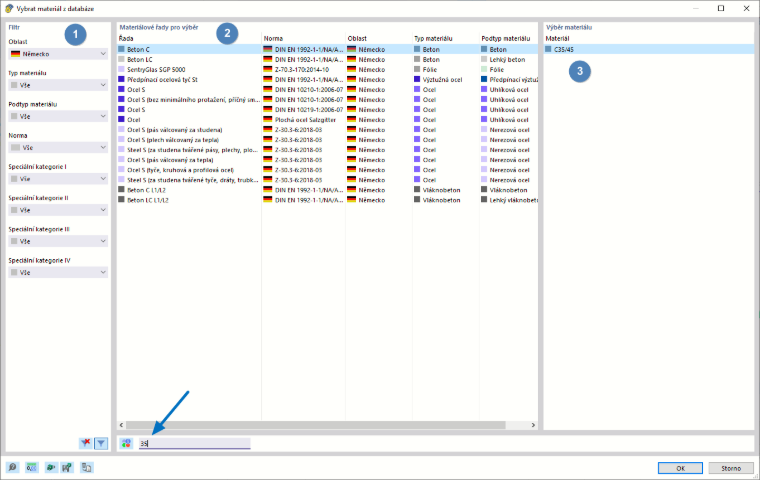Click the scroll left arrow of the series list

[121, 425]
